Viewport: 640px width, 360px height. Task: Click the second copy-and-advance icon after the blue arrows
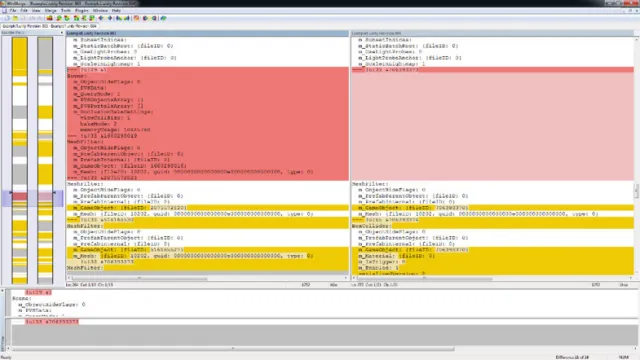[127, 18]
